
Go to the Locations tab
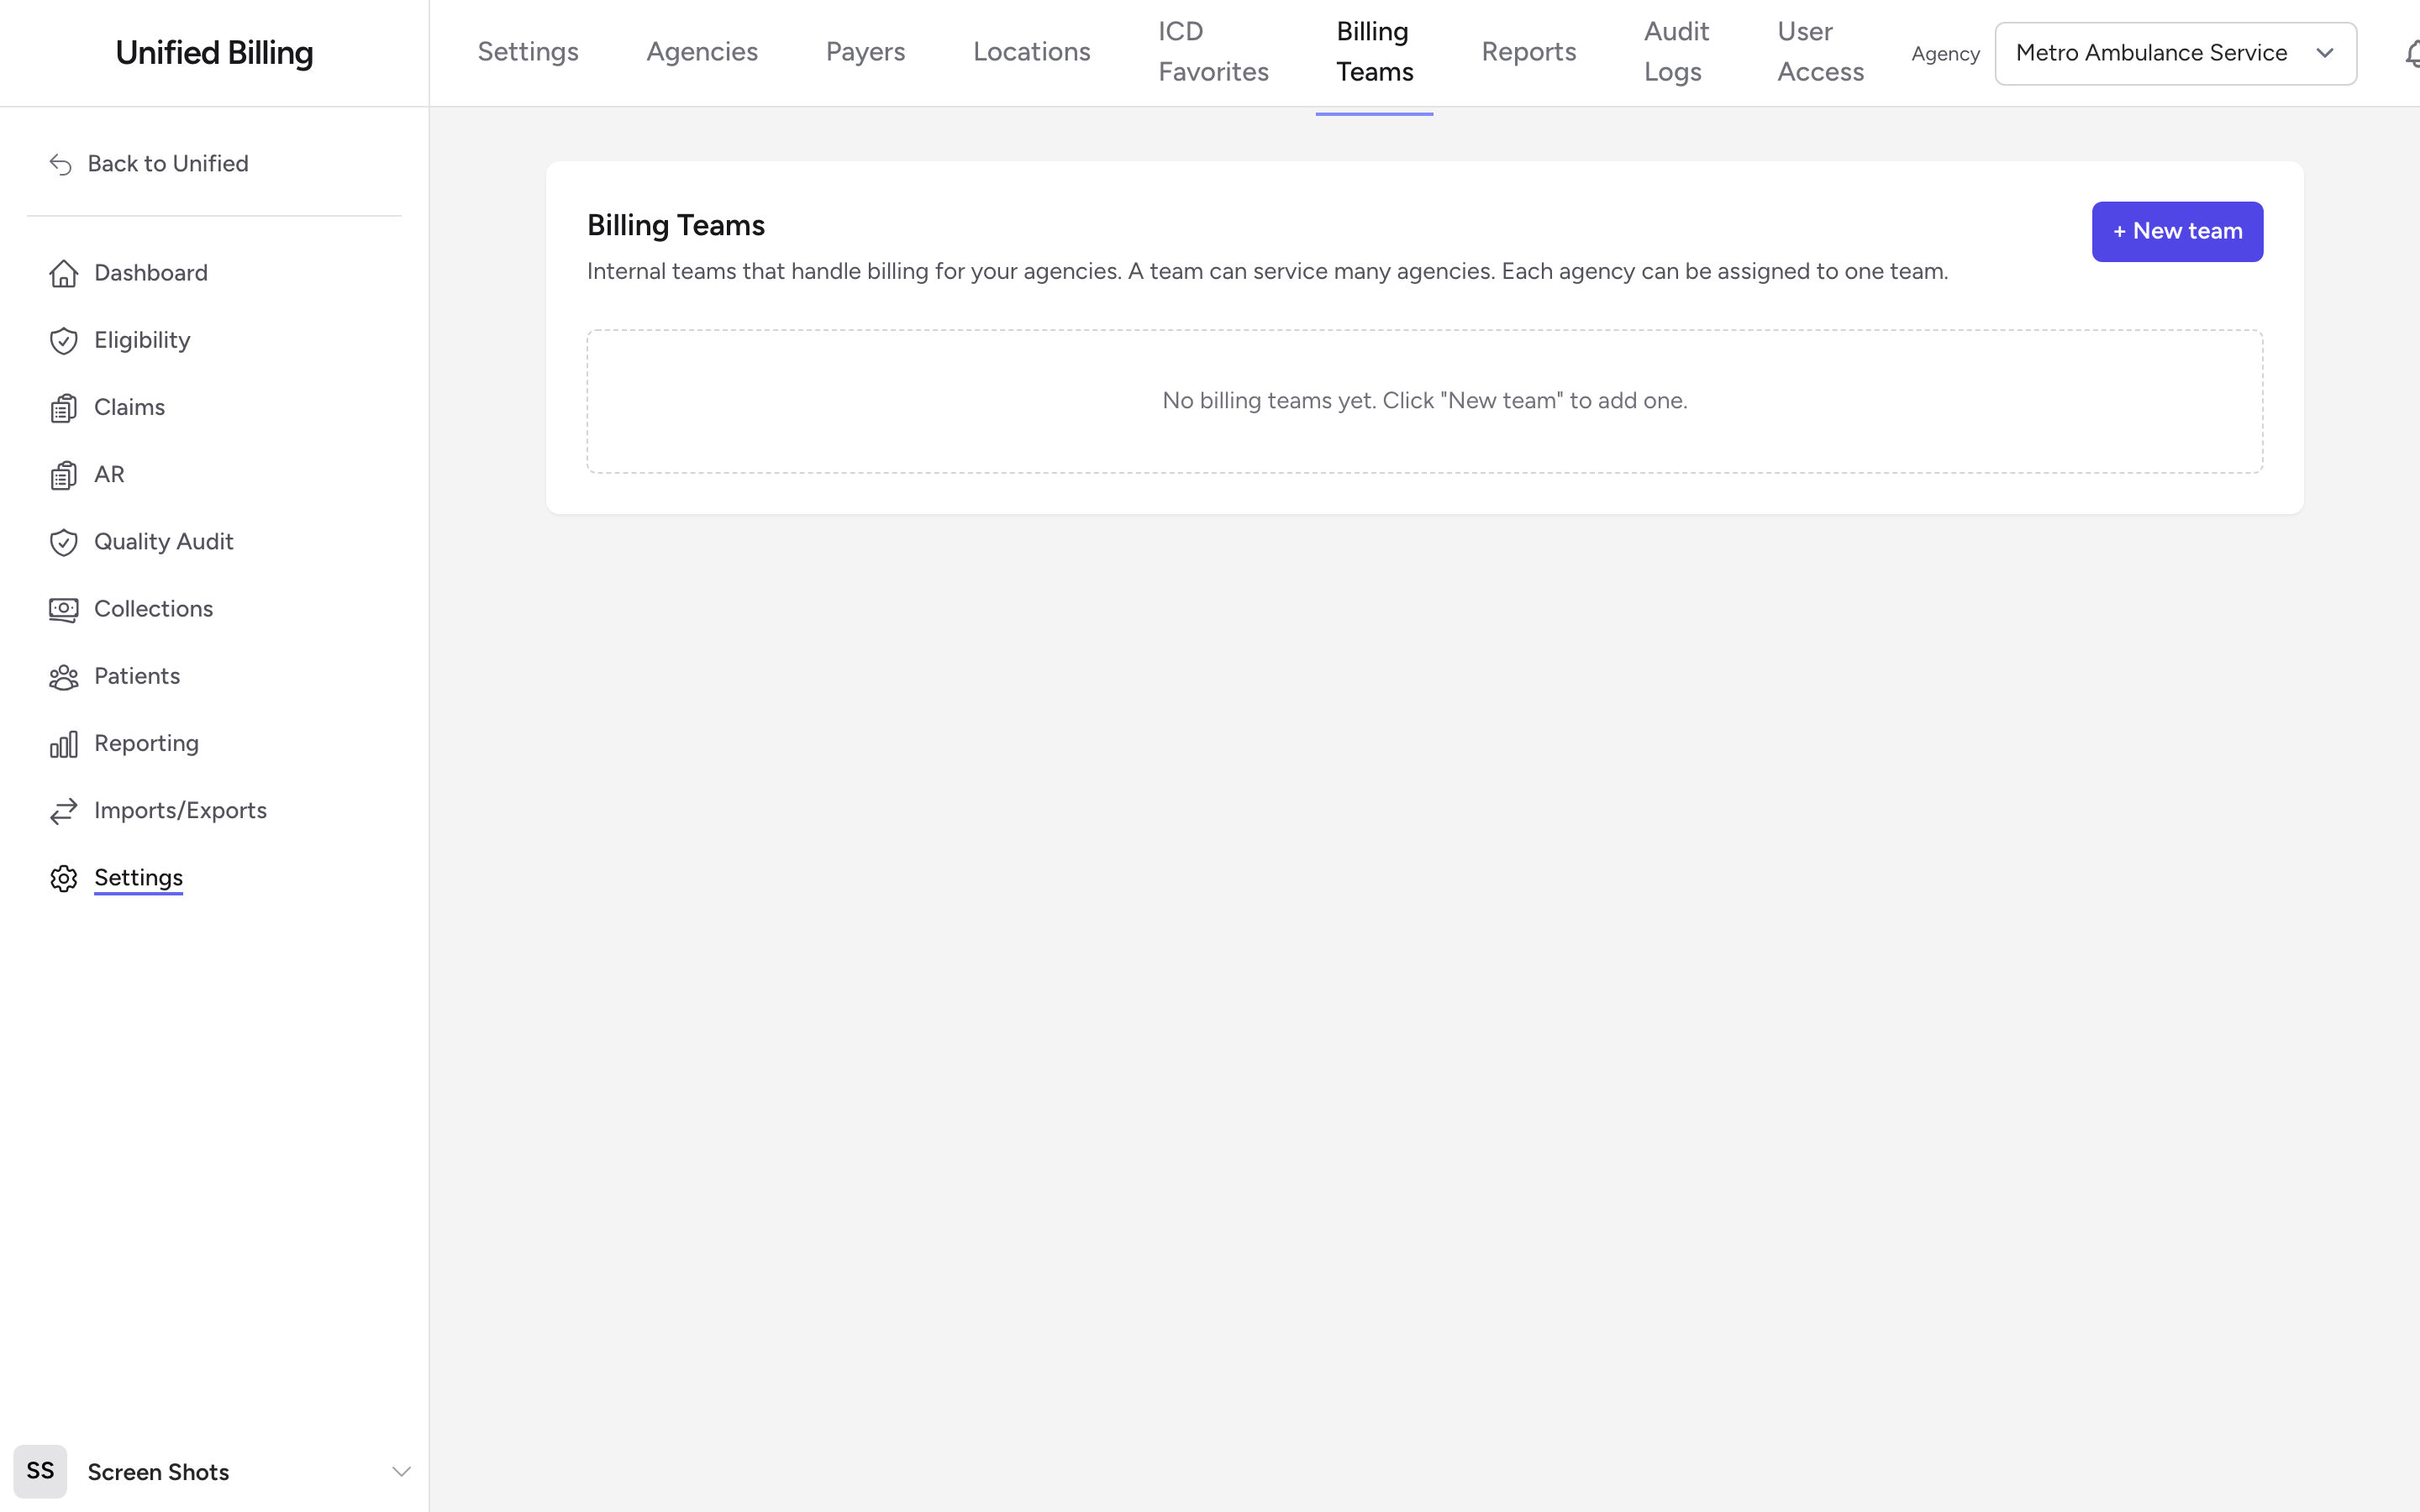click(x=1031, y=52)
